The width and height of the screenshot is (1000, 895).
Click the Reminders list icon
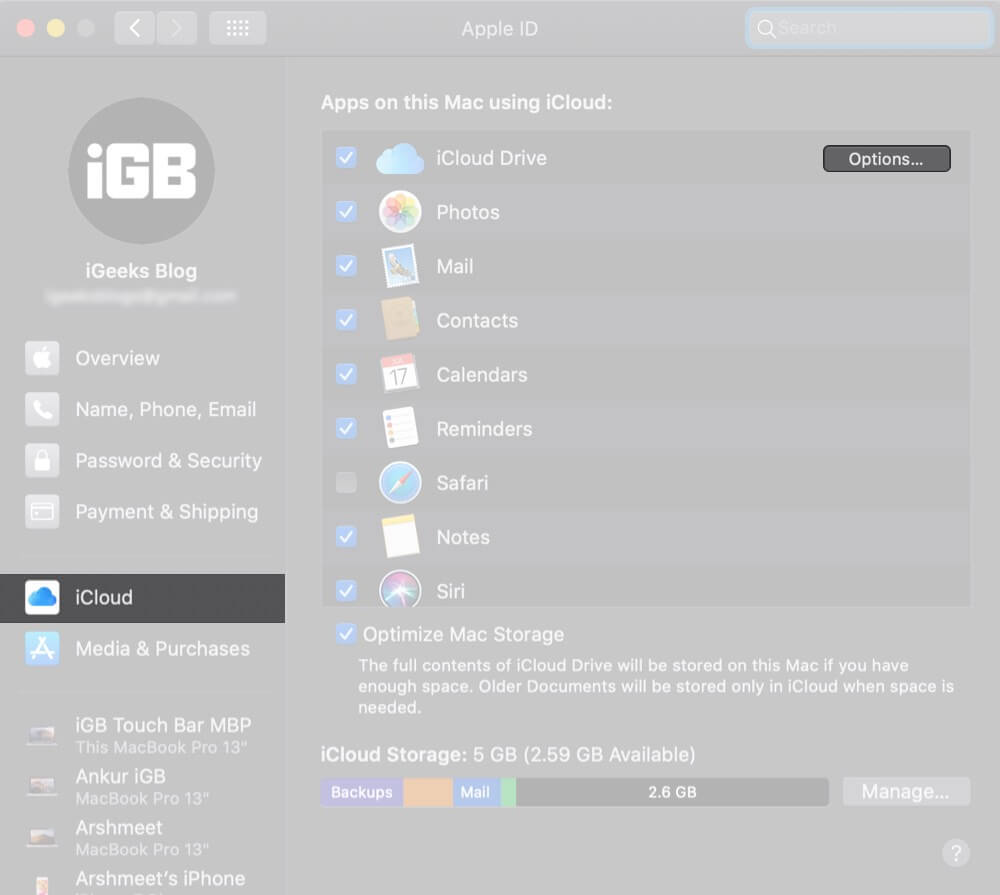(x=400, y=427)
